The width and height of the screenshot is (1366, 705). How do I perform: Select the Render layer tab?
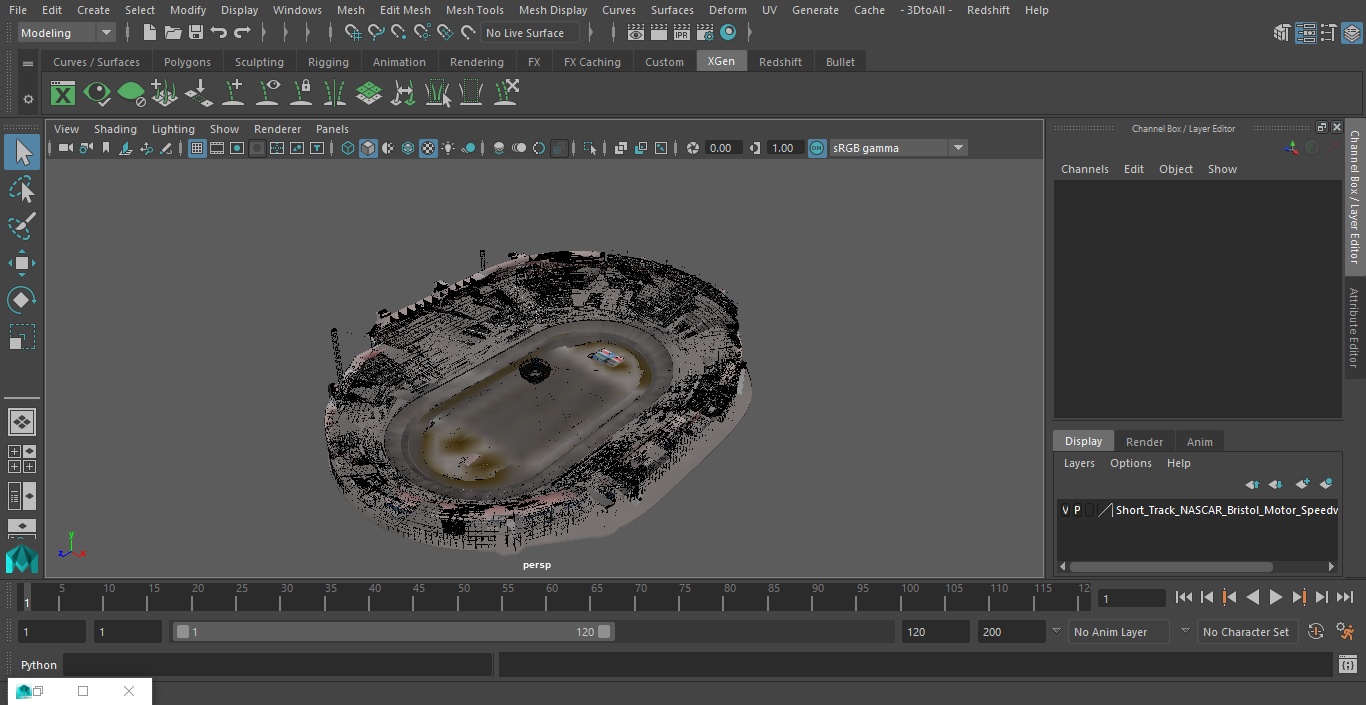tap(1144, 442)
